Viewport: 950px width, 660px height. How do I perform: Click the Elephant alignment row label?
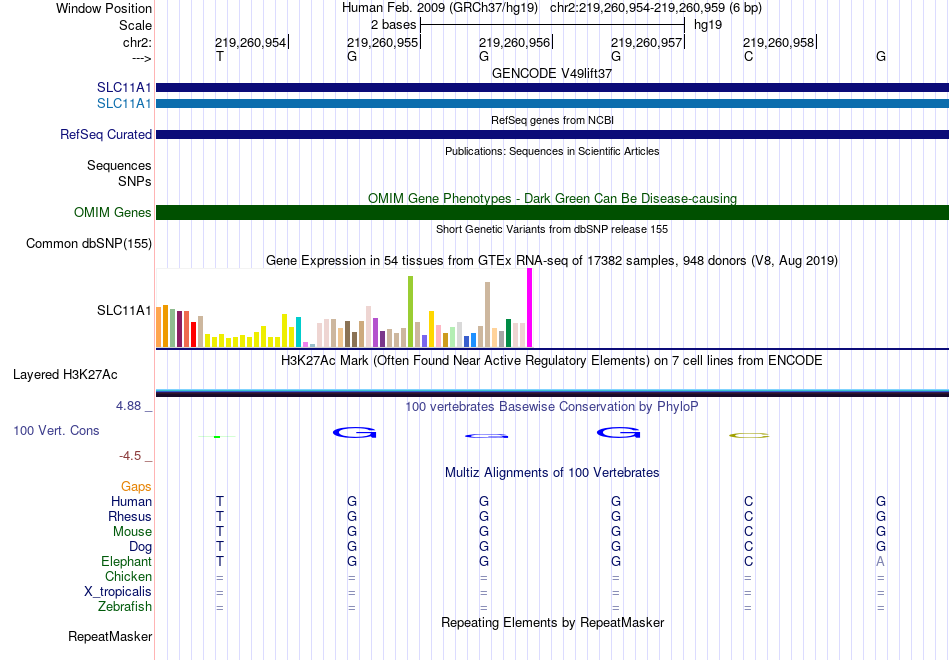126,561
